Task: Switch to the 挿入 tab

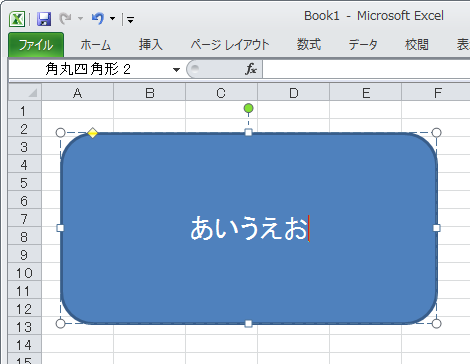Action: point(151,45)
